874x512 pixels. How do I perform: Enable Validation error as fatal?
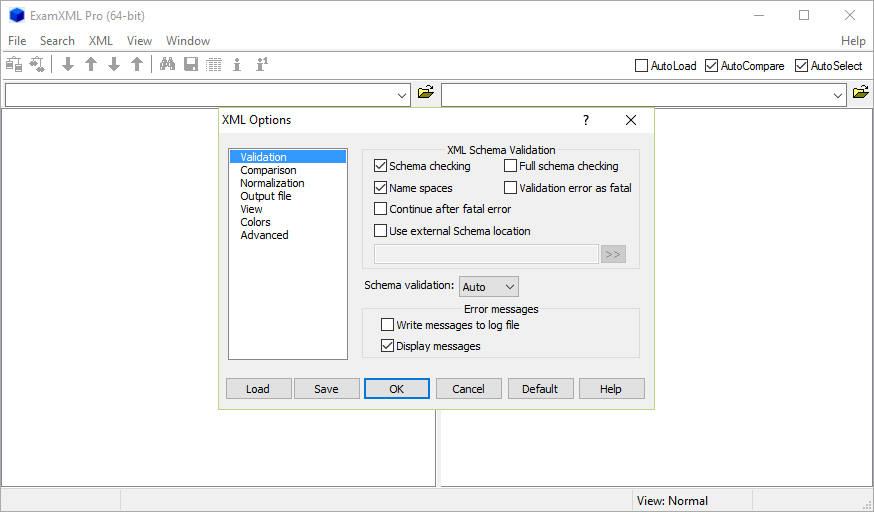(510, 188)
